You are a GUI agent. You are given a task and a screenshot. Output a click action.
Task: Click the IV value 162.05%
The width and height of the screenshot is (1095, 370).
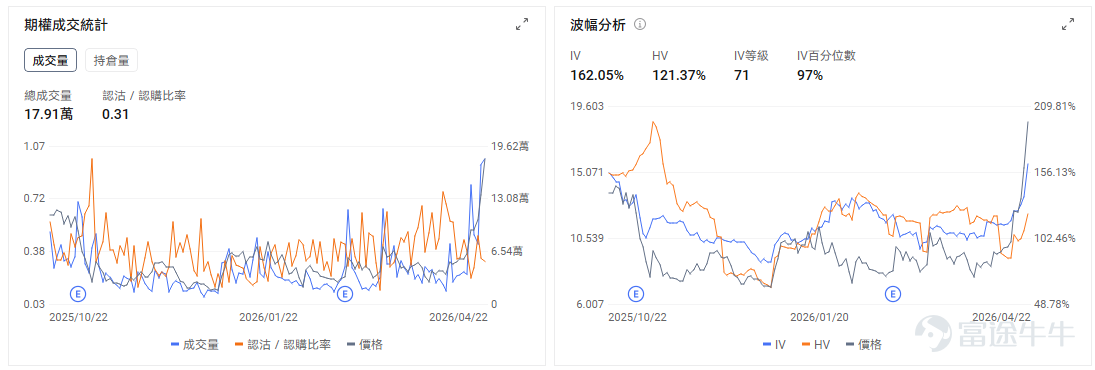click(597, 75)
